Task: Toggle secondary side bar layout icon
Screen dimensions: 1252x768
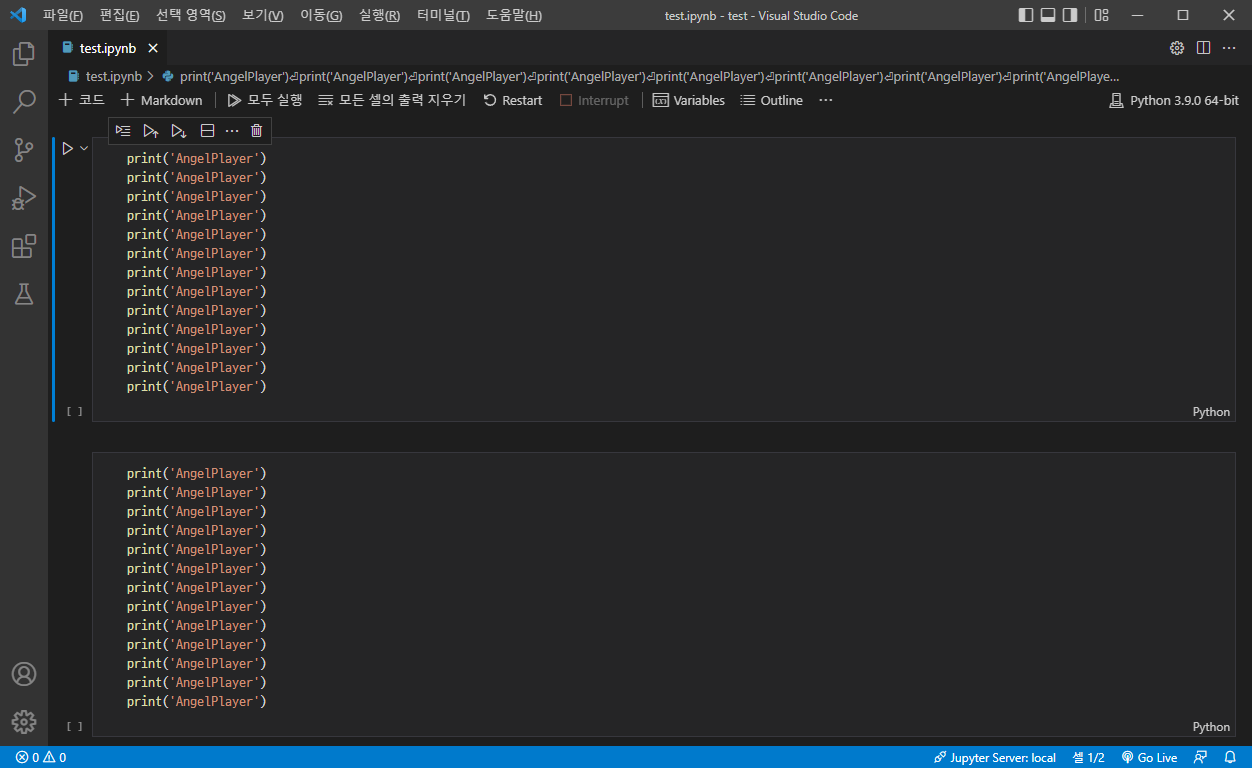Action: [x=1070, y=15]
